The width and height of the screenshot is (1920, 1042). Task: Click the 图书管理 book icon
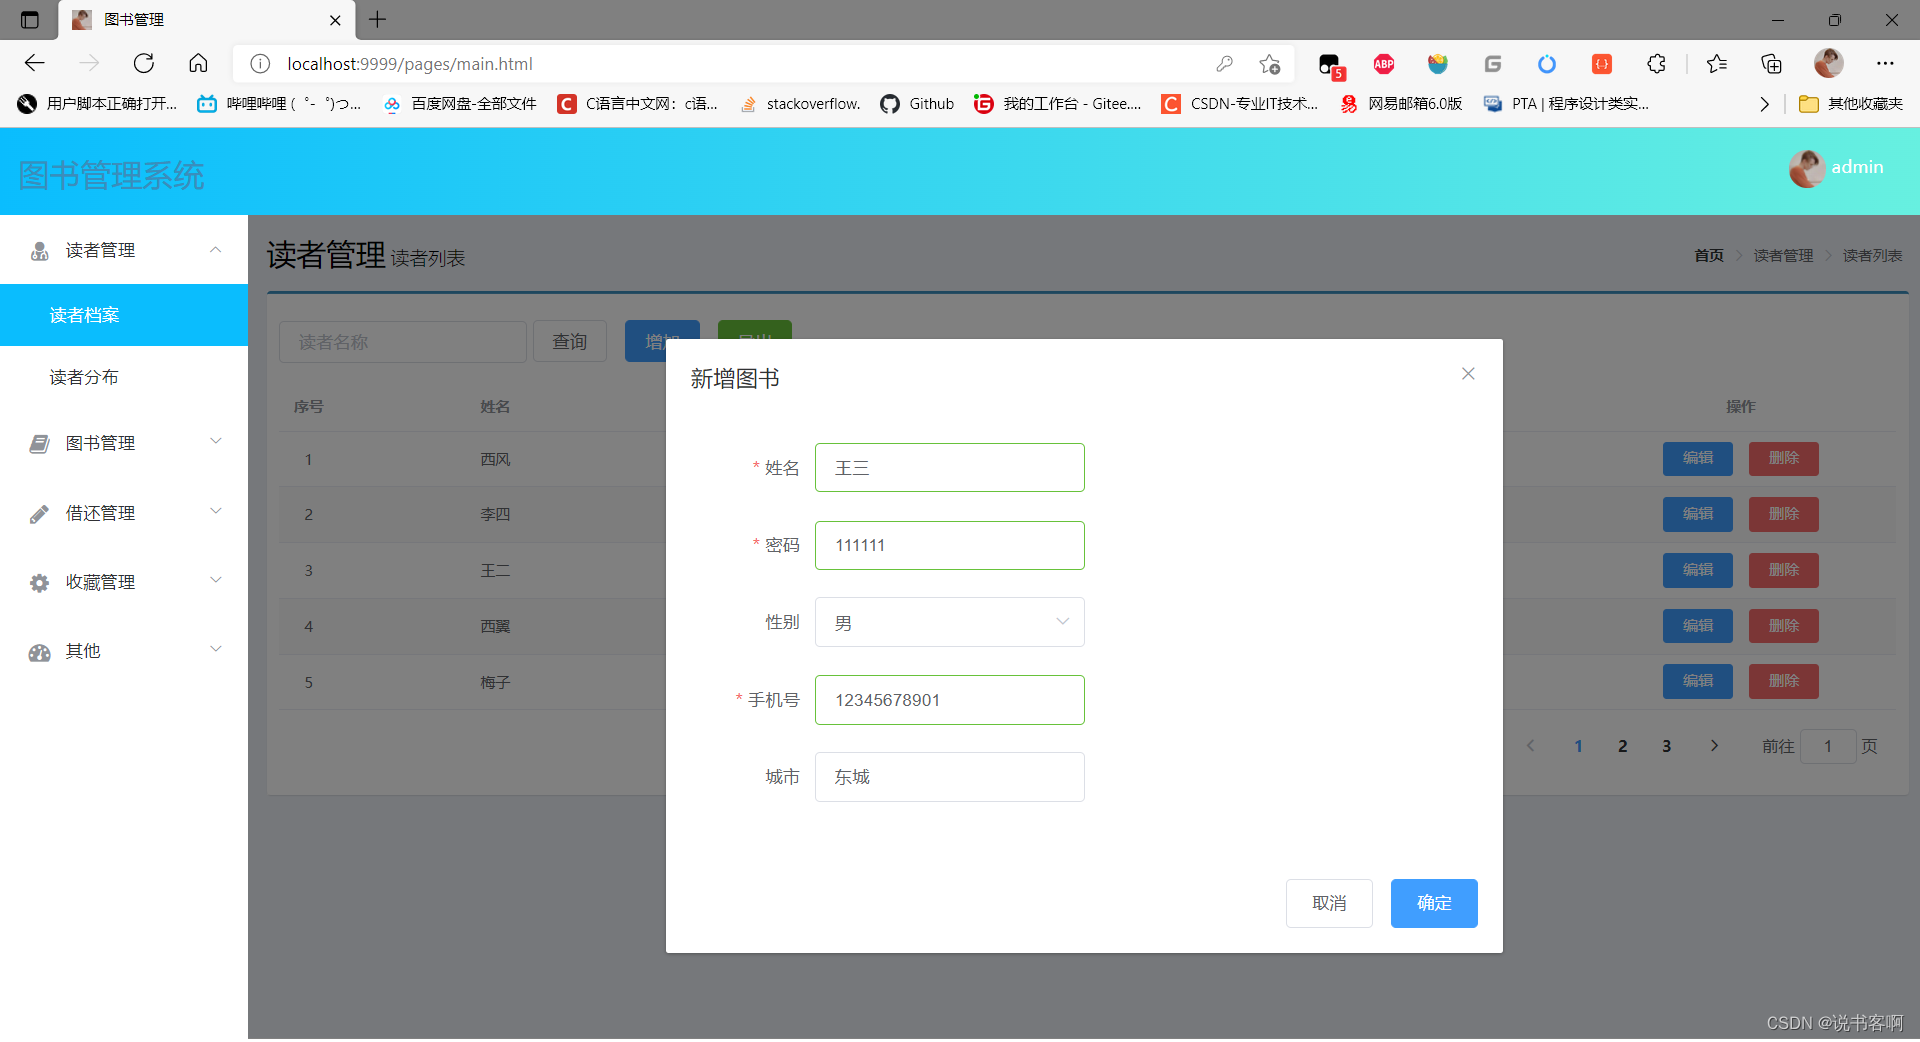pos(39,444)
